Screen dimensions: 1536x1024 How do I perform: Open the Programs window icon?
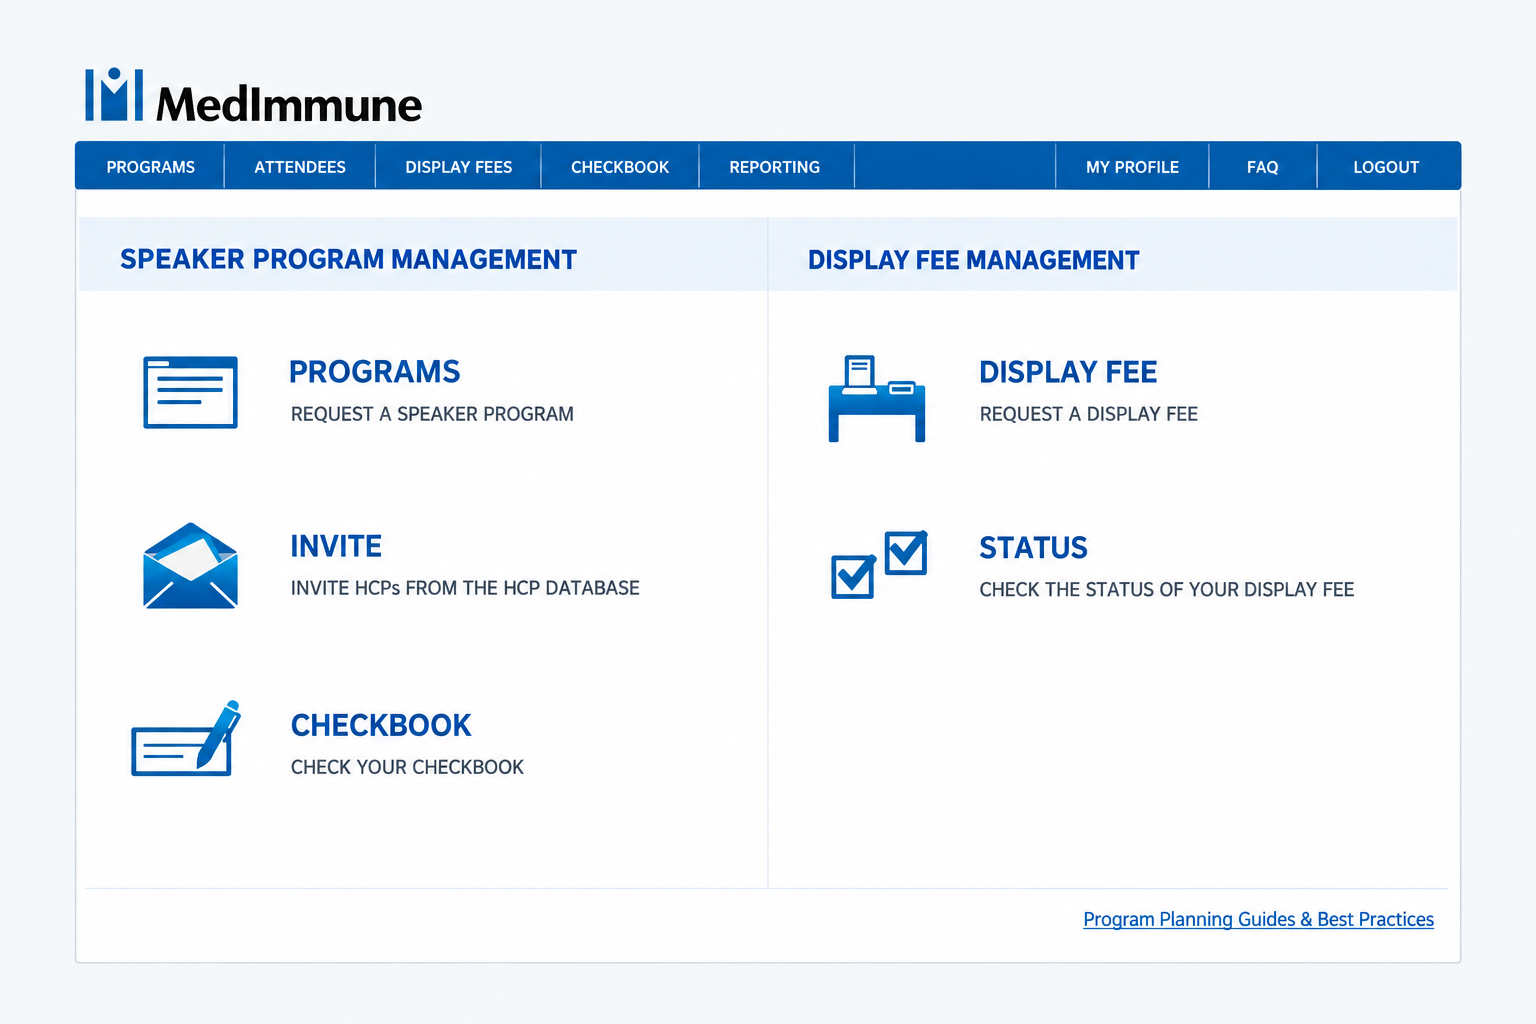(x=190, y=392)
